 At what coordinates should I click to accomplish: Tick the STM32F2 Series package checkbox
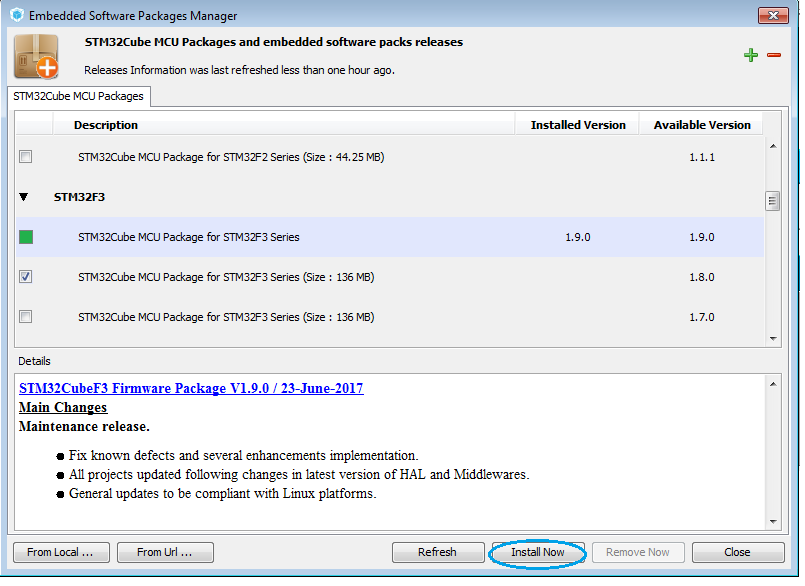tap(25, 156)
